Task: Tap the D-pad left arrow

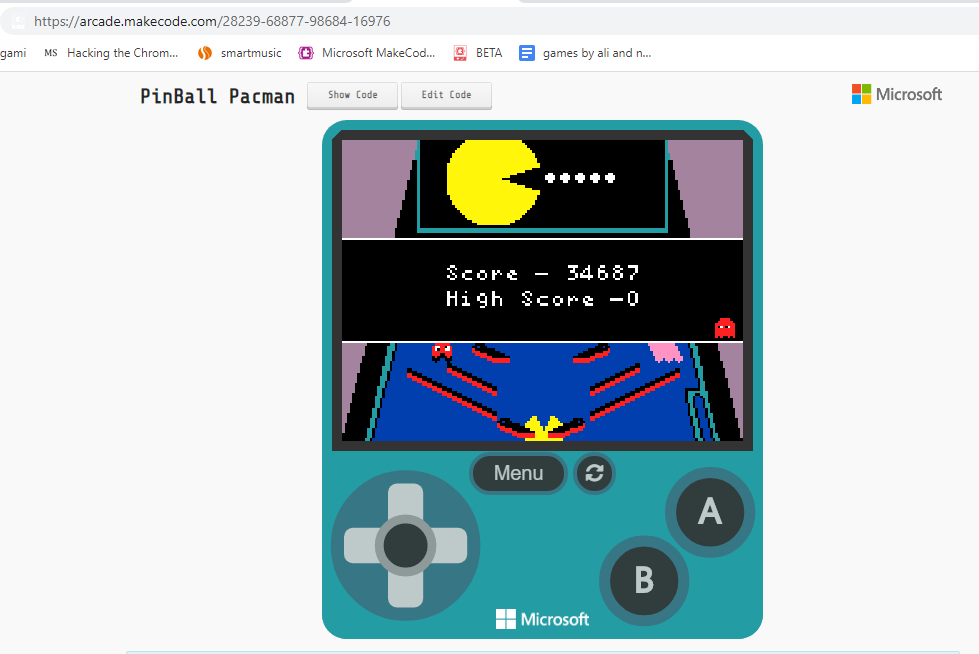Action: tap(360, 545)
